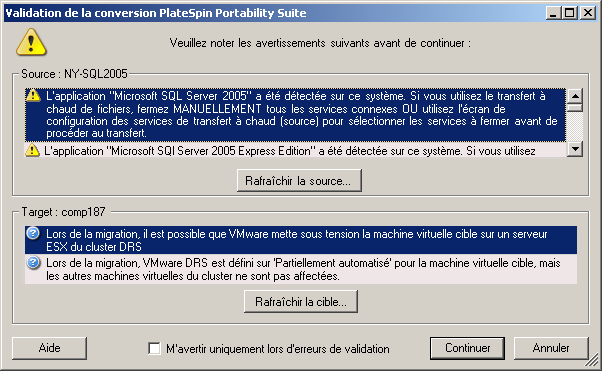
Task: Click source list scrollbar up arrow
Action: pos(575,96)
